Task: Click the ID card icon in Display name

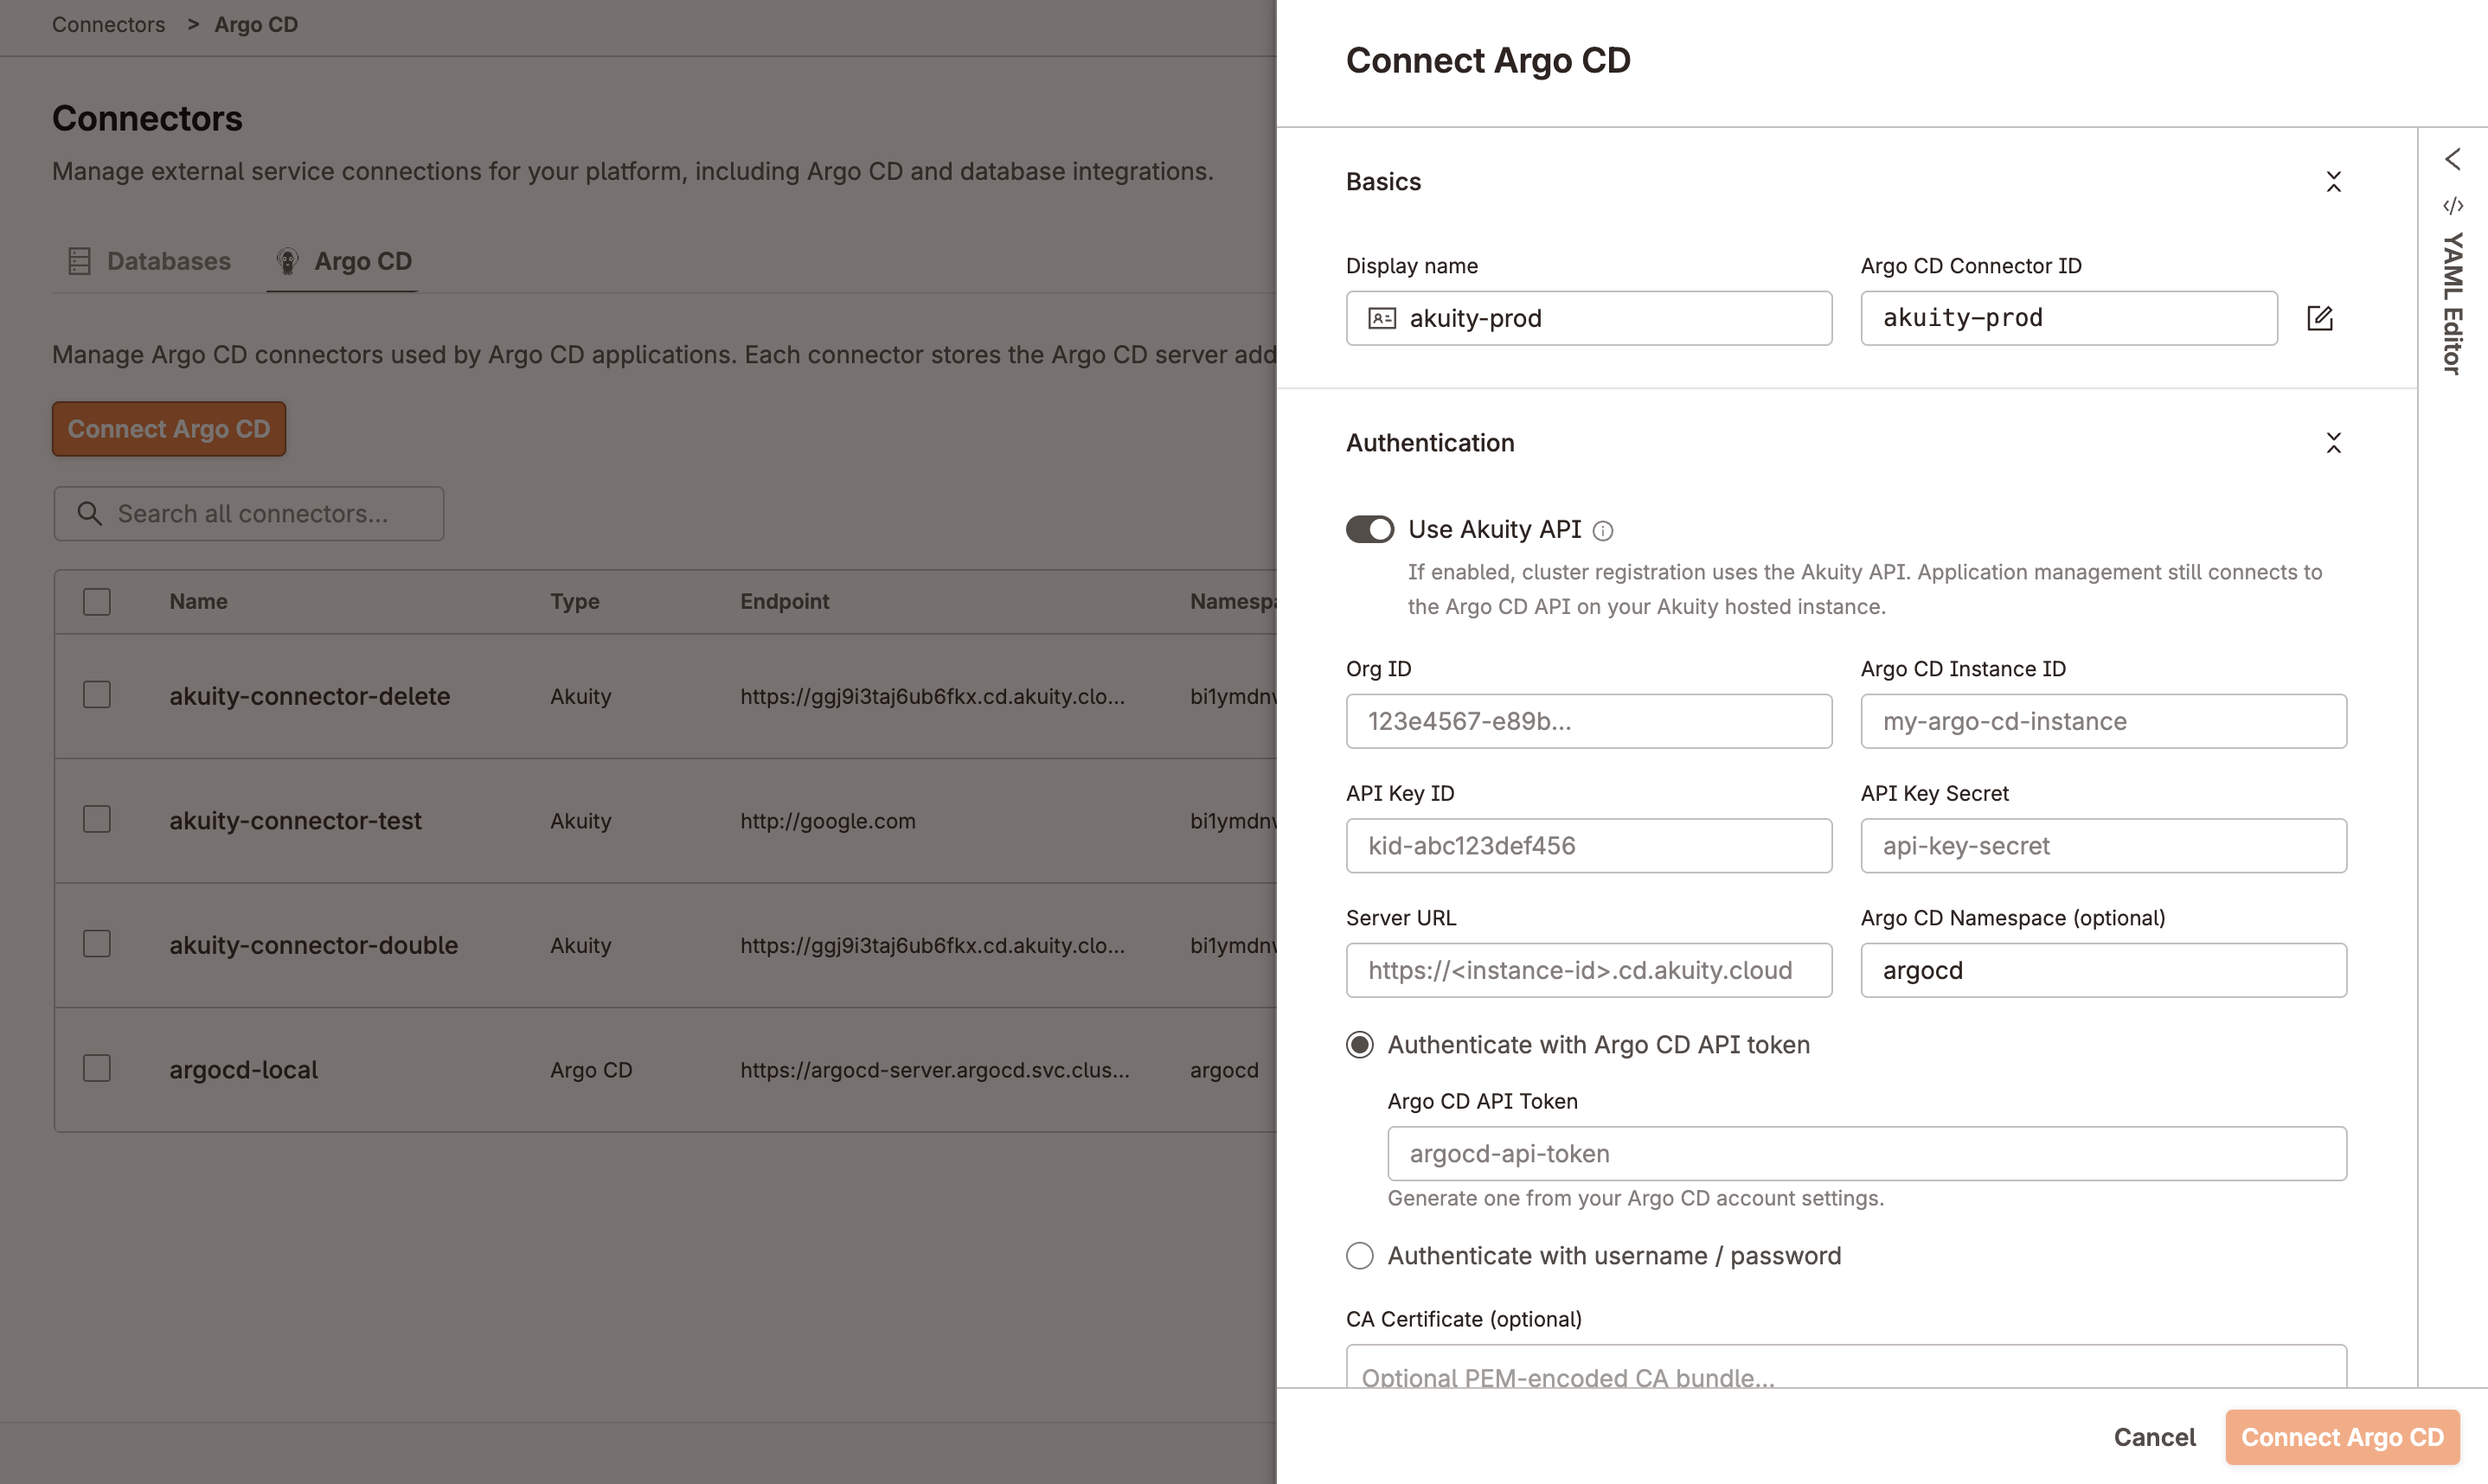Action: [1382, 318]
